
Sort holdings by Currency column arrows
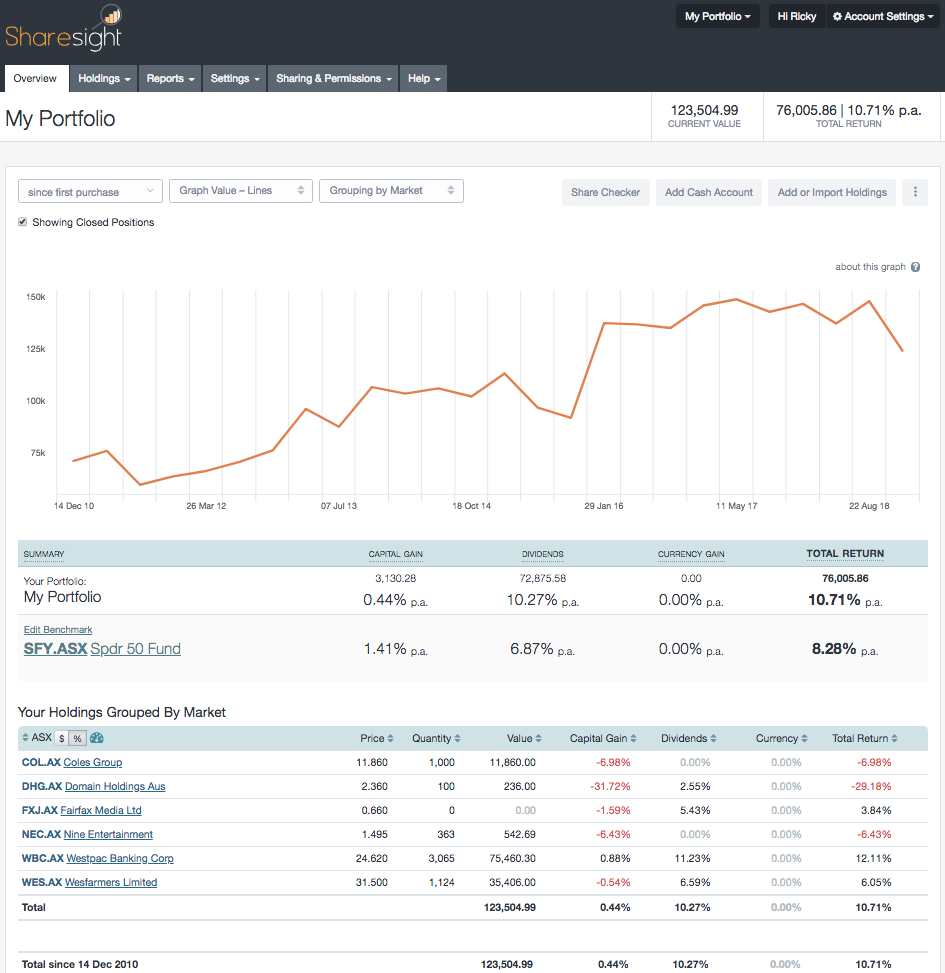pyautogui.click(x=804, y=738)
